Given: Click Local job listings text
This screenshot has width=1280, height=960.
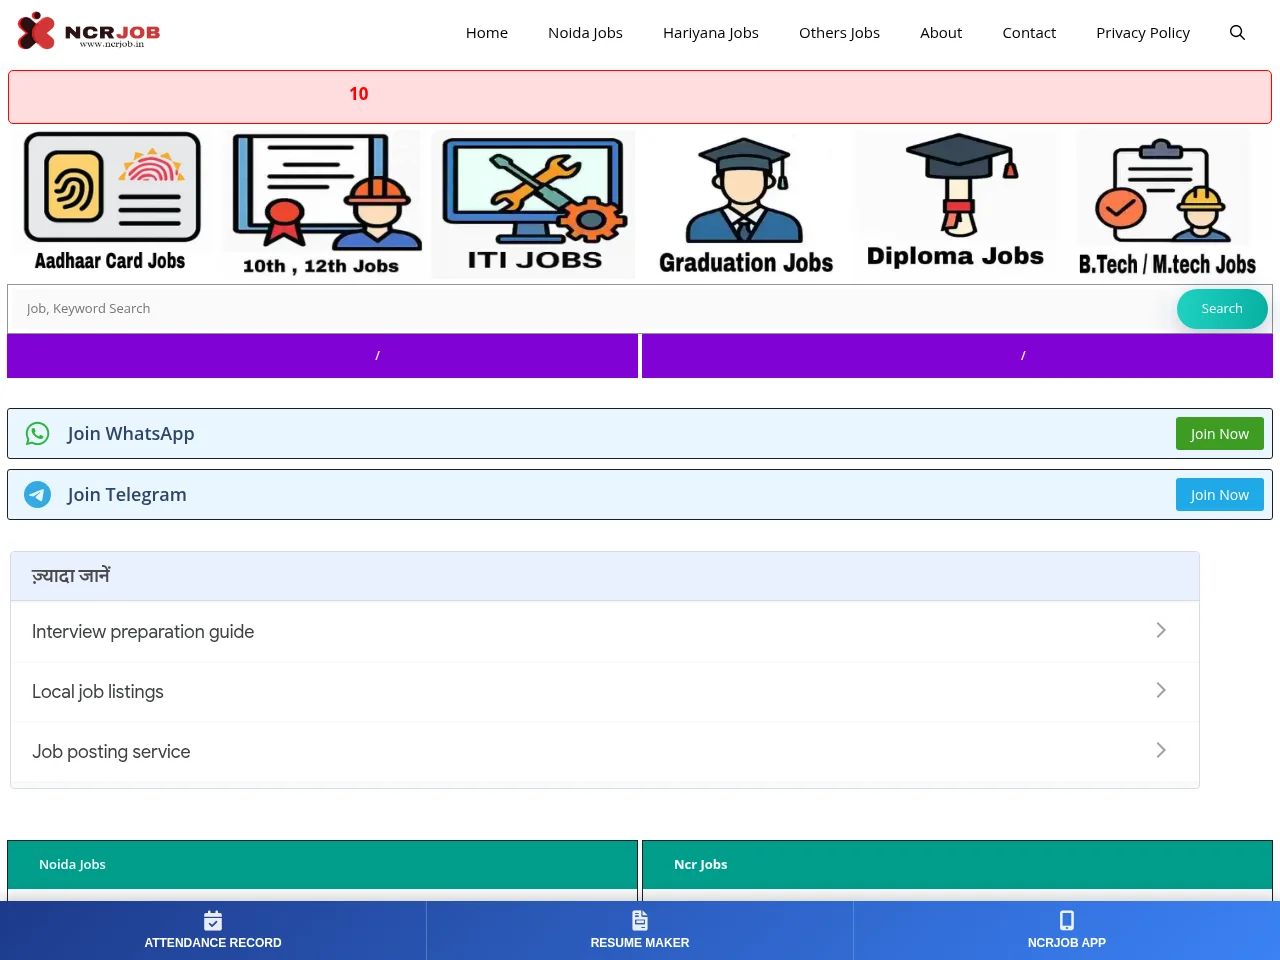Looking at the screenshot, I should 98,692.
